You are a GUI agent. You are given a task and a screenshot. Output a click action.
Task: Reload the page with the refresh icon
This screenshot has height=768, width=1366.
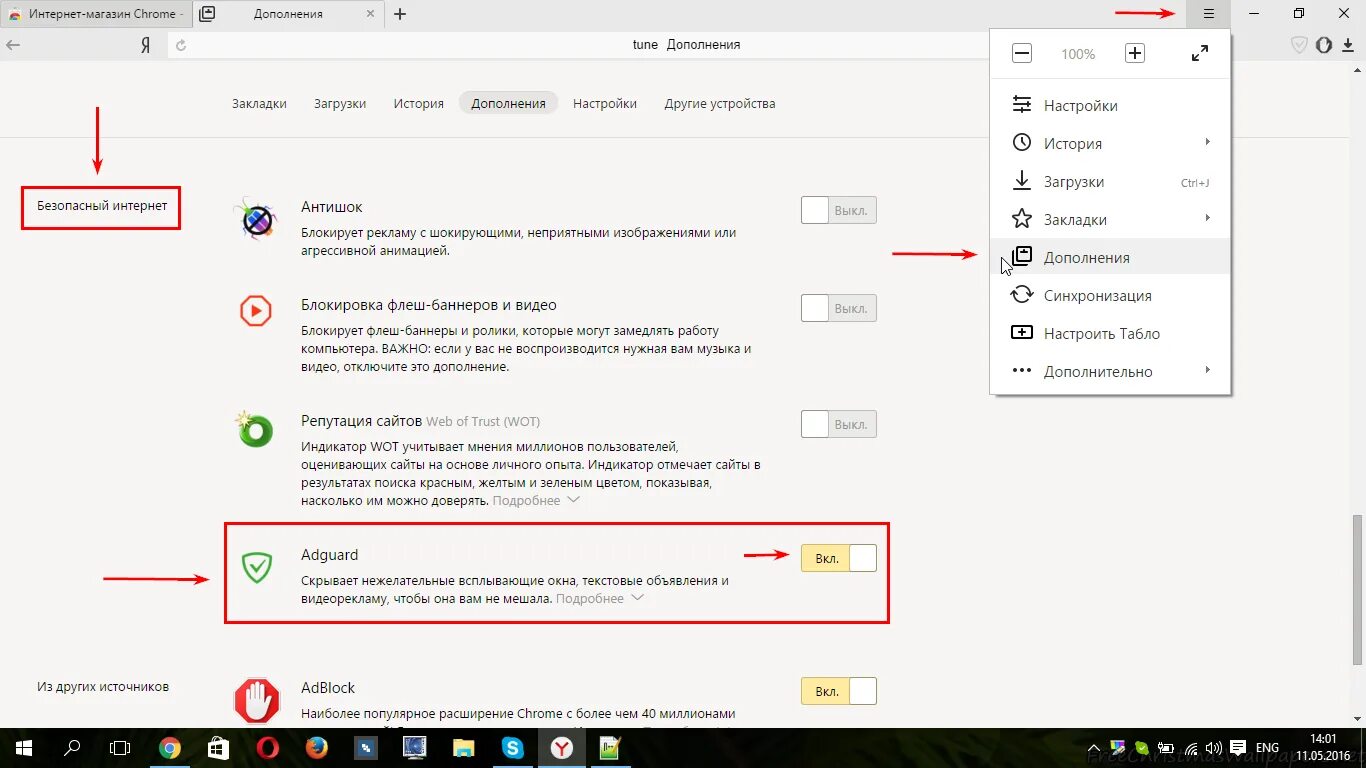tap(181, 45)
